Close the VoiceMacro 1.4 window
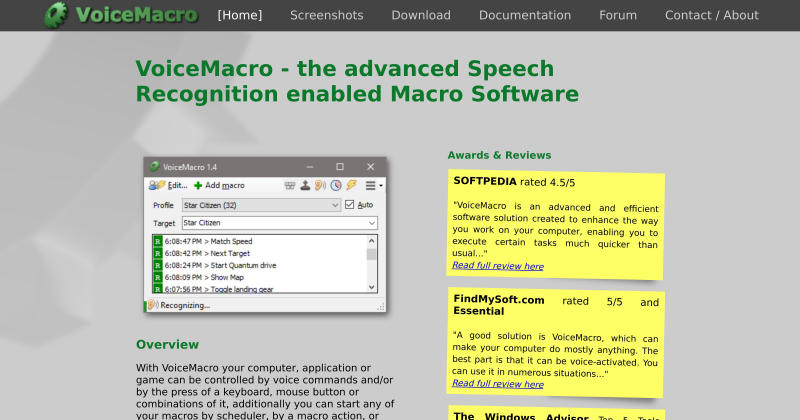The width and height of the screenshot is (800, 420). (x=370, y=167)
